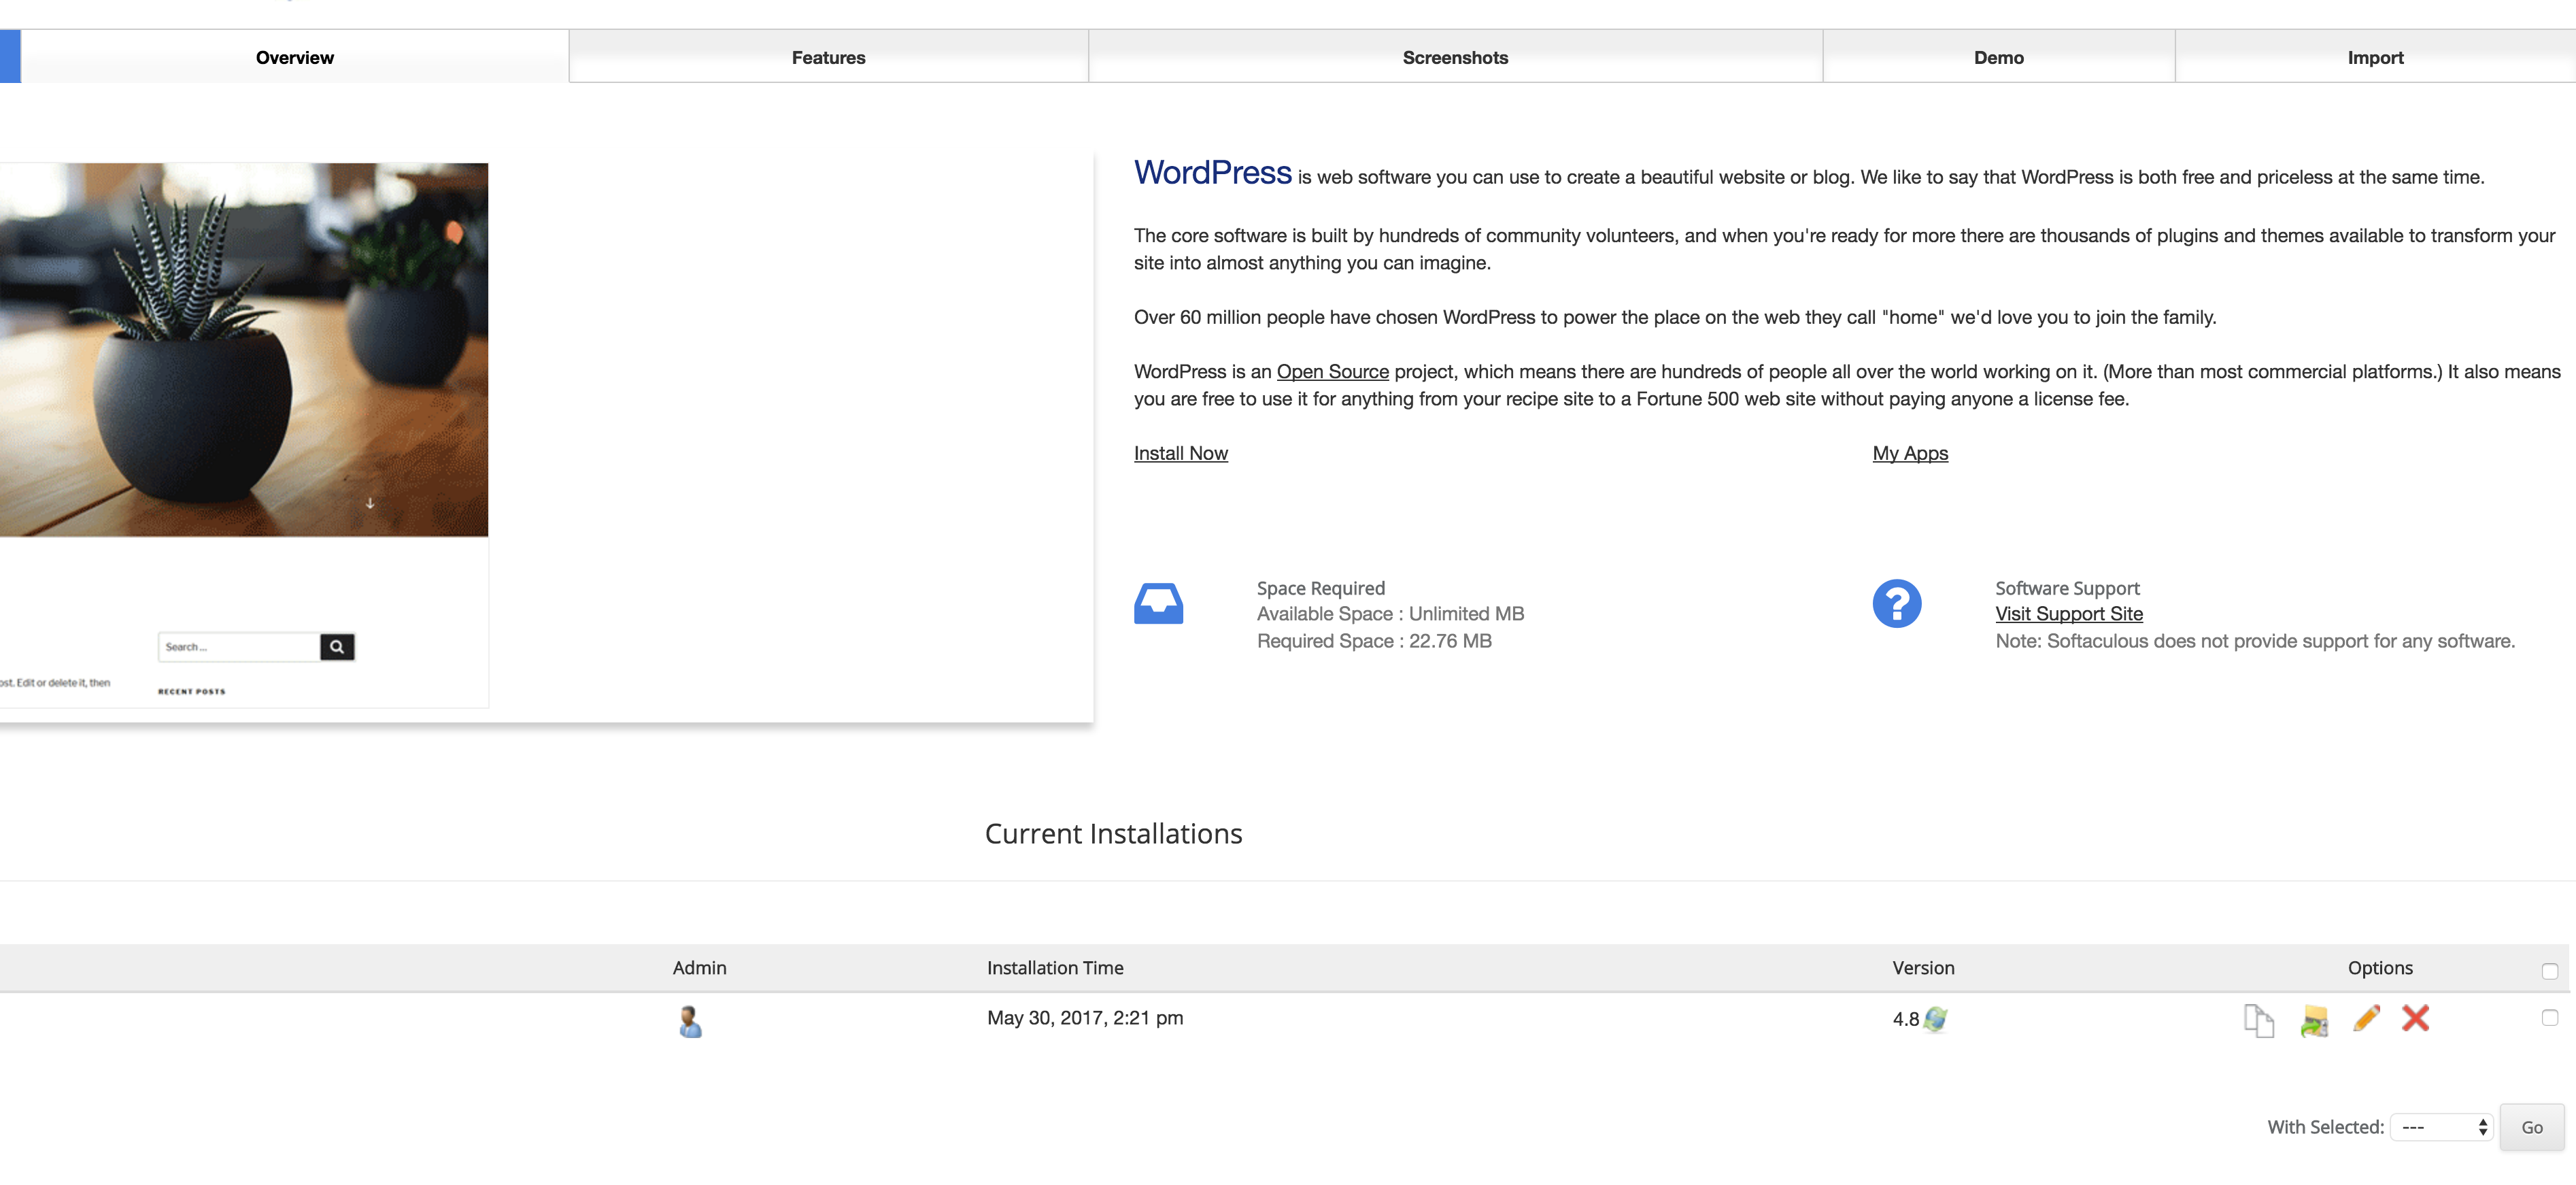Click the Installation Time column header
Screen dimensions: 2576x1185
[x=1054, y=968]
